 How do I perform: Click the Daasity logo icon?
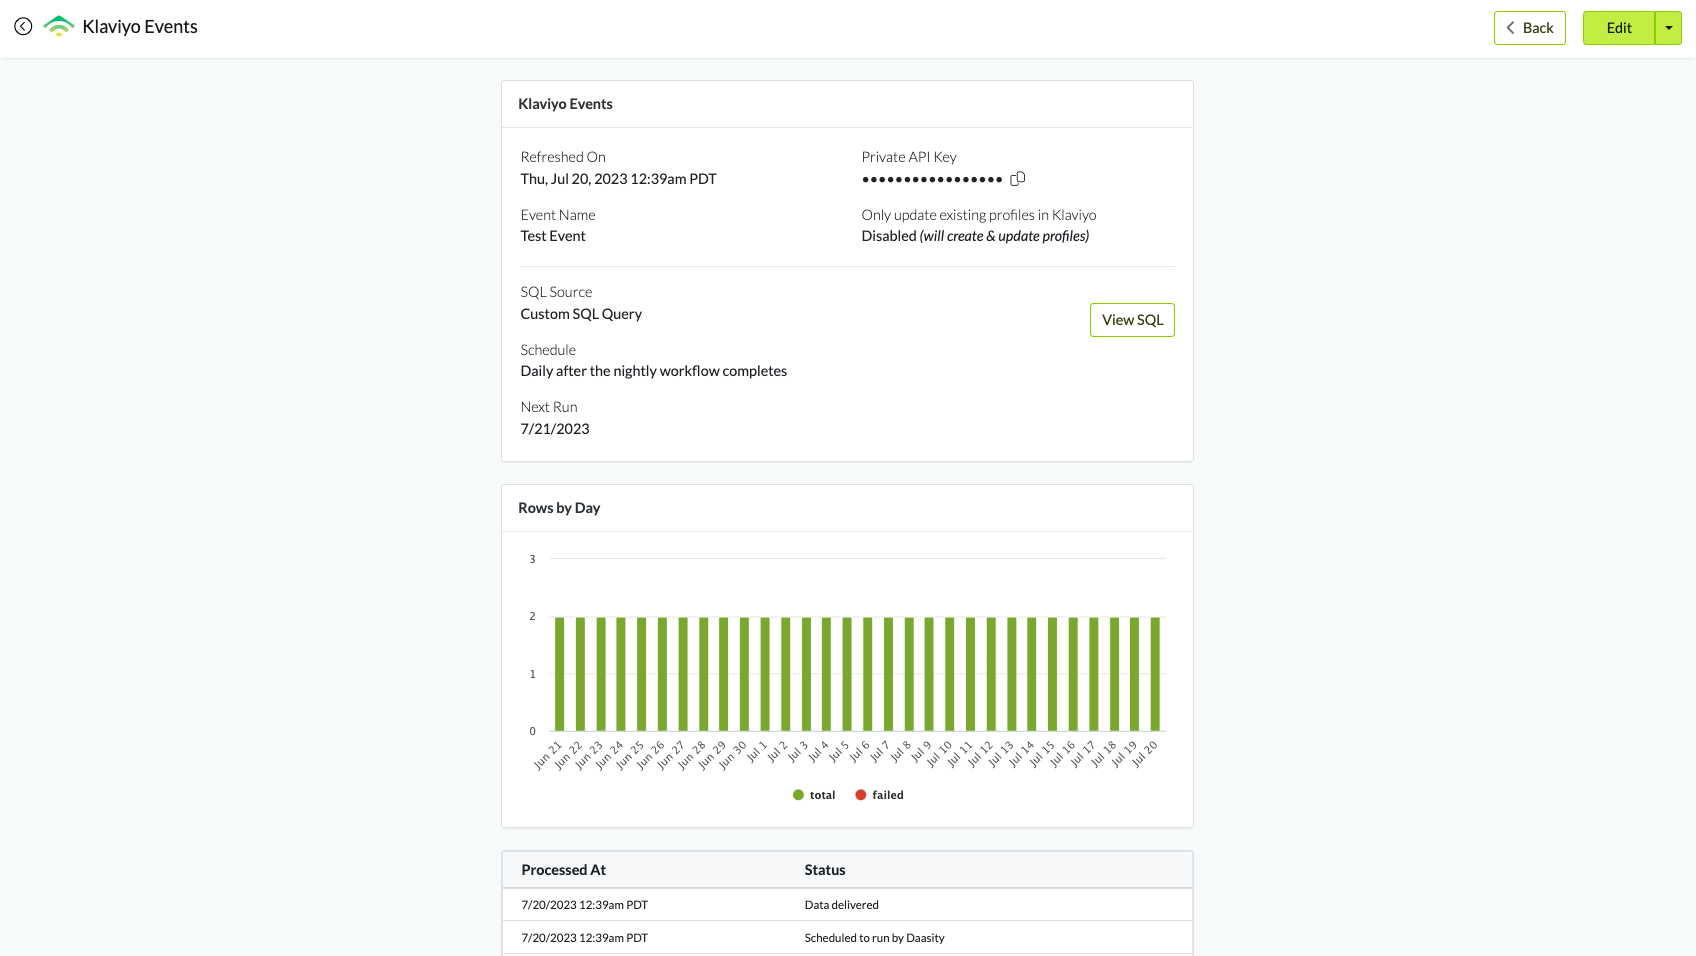pyautogui.click(x=59, y=27)
